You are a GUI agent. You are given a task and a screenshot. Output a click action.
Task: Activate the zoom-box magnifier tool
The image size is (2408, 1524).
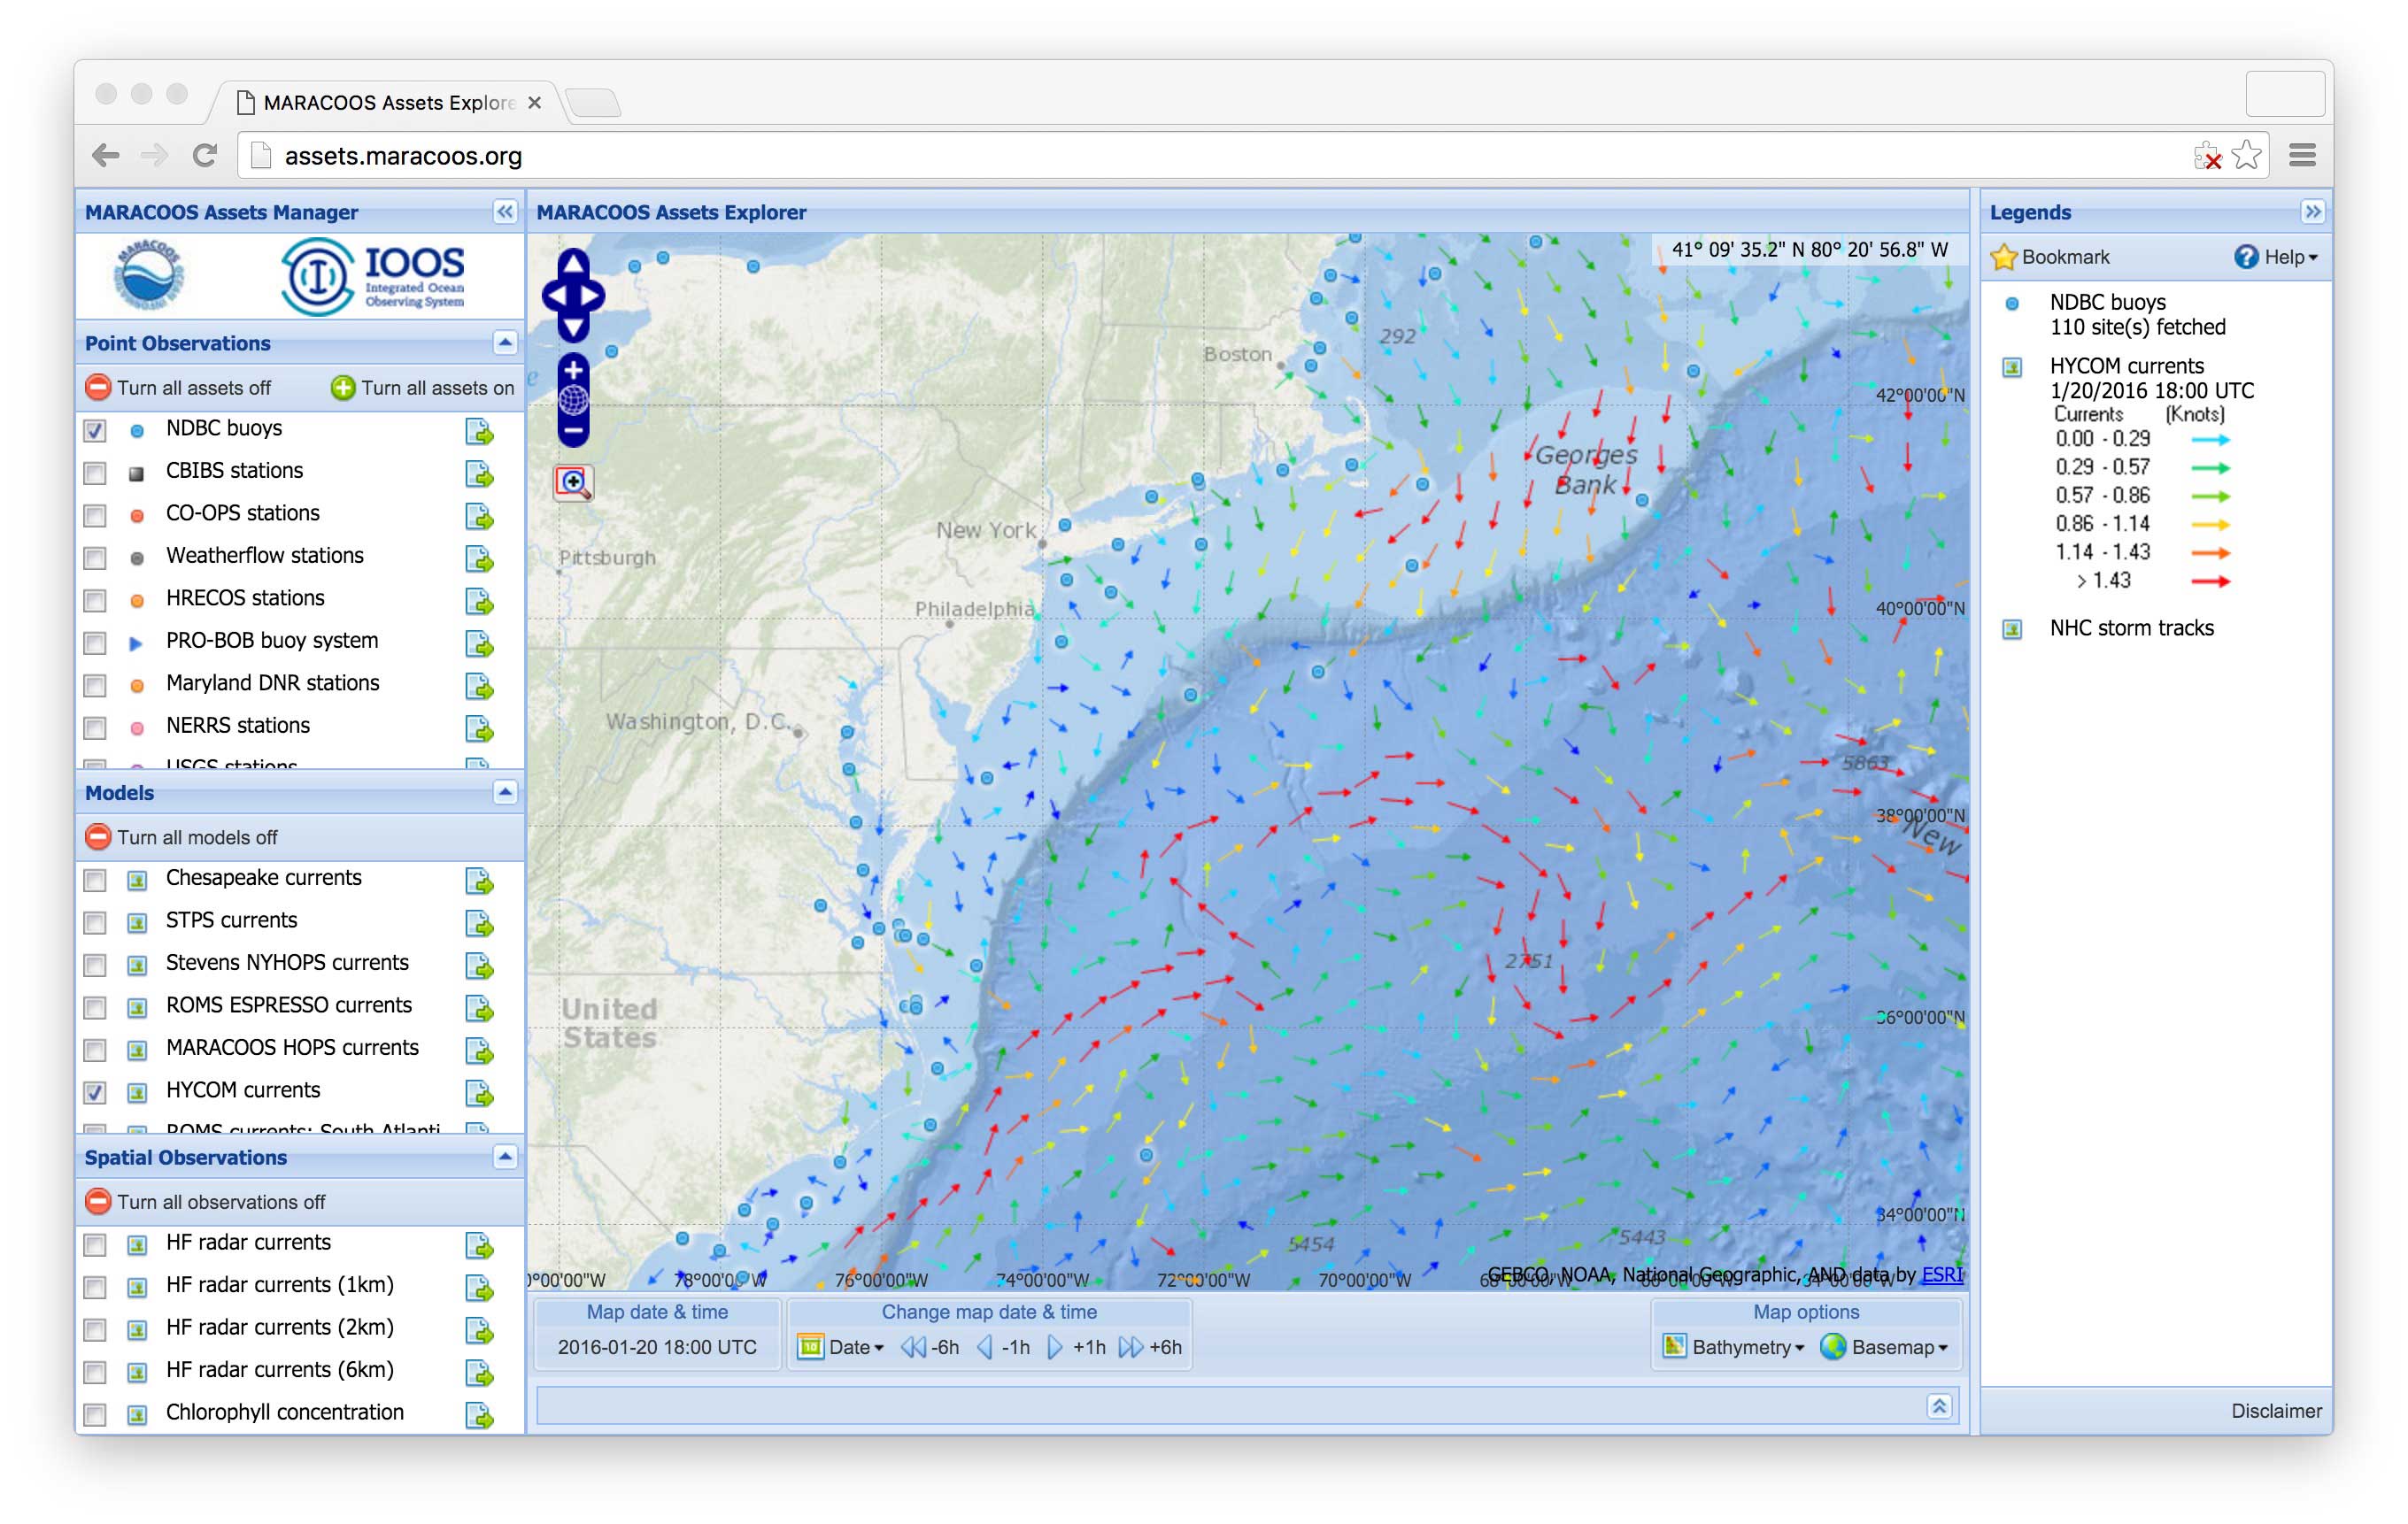tap(573, 482)
